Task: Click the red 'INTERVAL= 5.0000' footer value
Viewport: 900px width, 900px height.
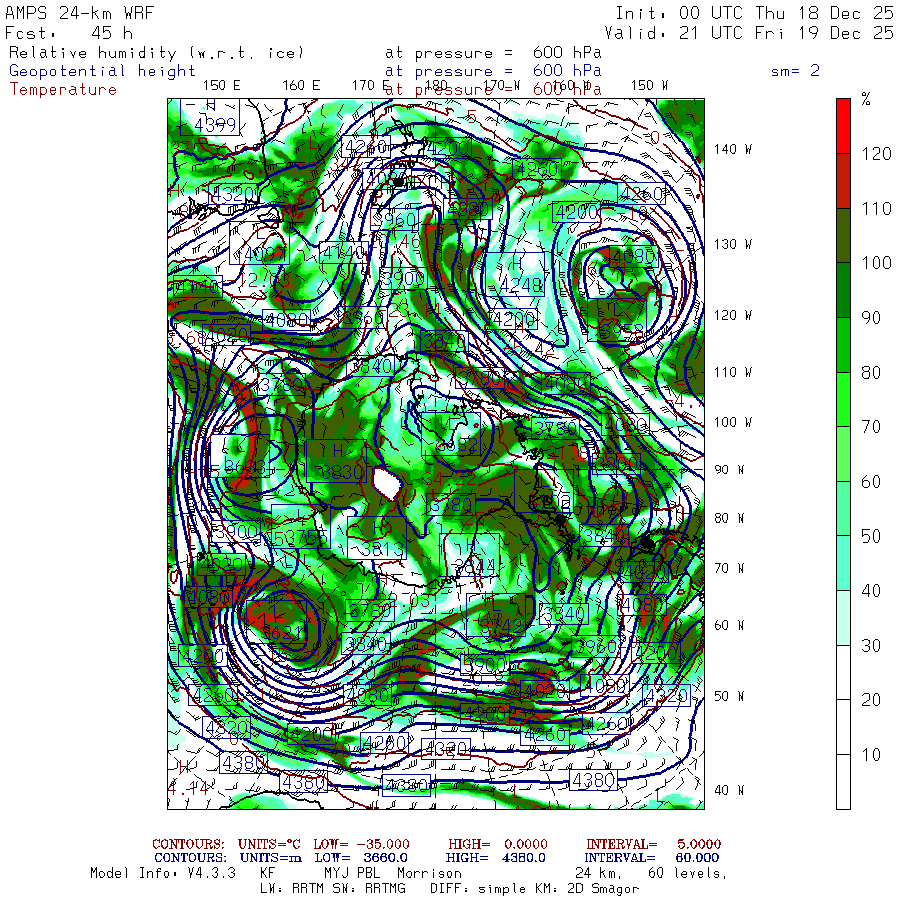Action: click(653, 844)
